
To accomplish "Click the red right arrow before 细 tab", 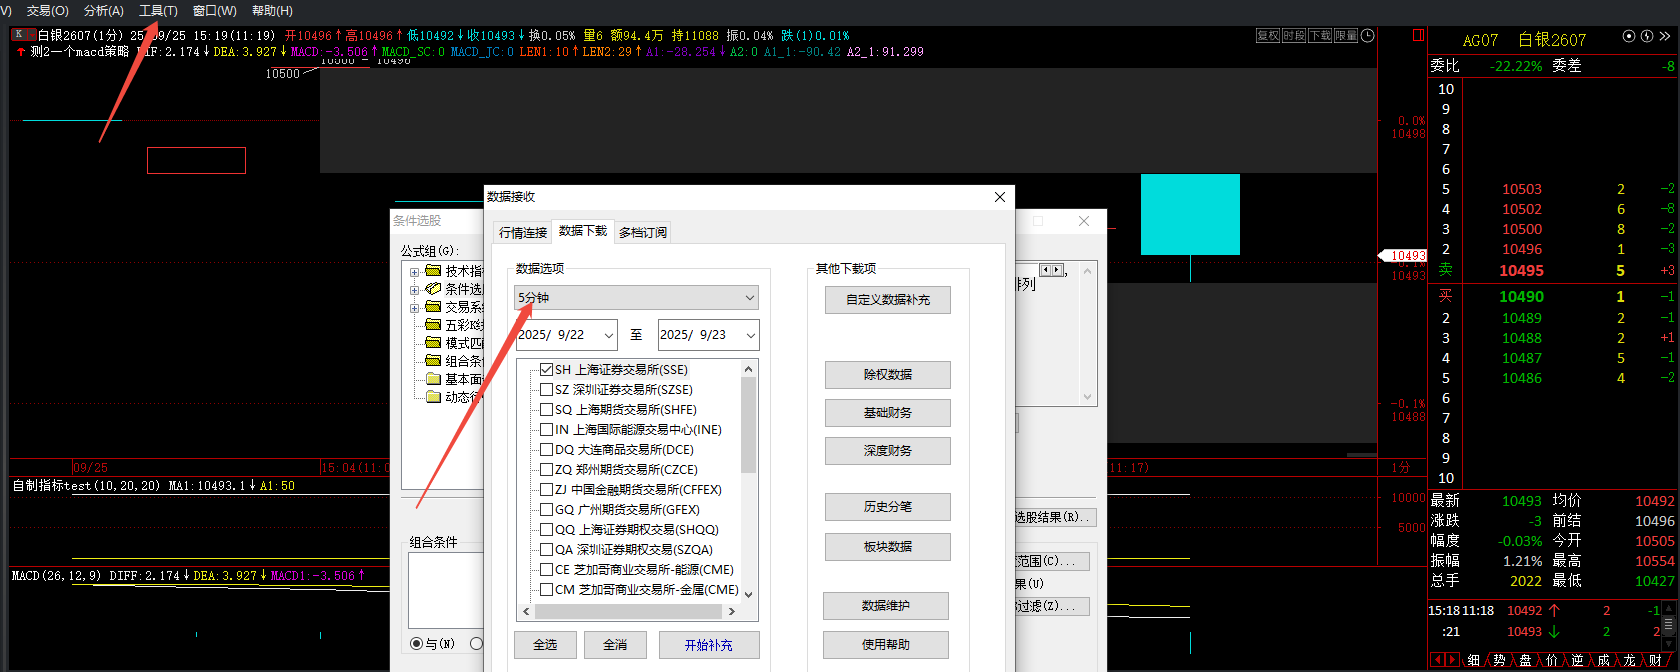I will point(1452,660).
